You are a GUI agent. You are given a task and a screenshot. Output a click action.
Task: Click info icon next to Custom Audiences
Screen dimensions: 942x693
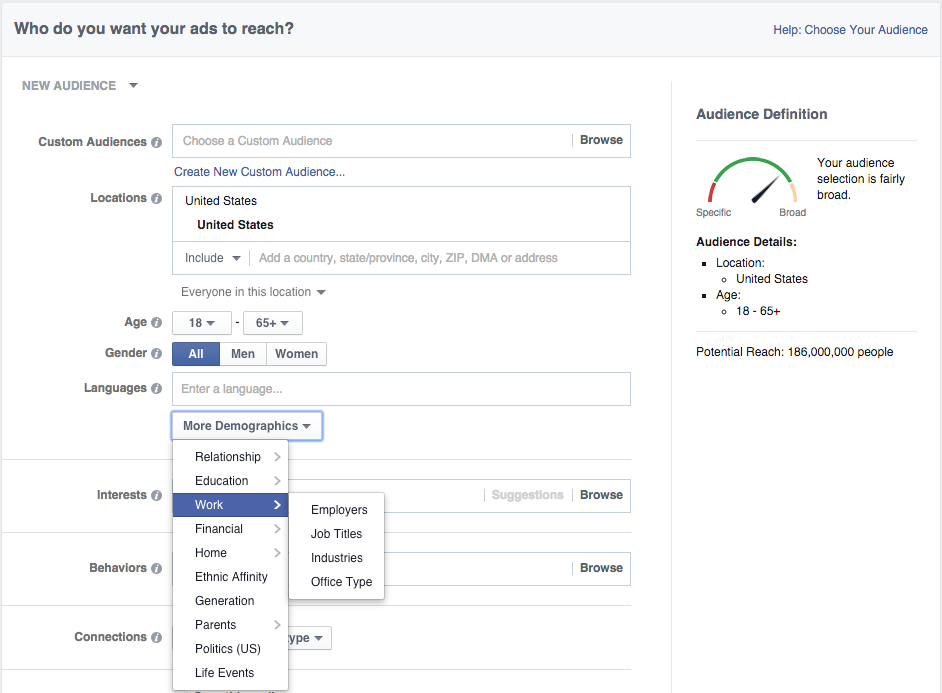click(156, 142)
